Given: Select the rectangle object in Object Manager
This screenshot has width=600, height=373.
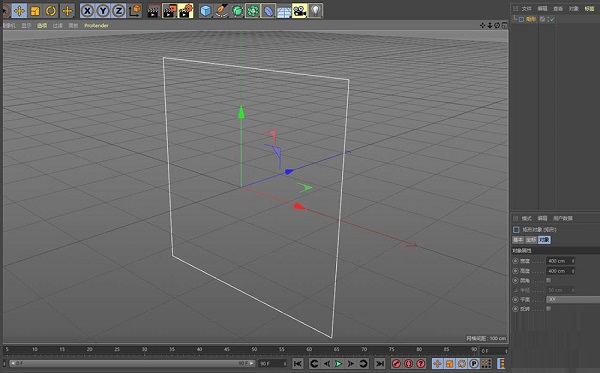Looking at the screenshot, I should coord(531,19).
